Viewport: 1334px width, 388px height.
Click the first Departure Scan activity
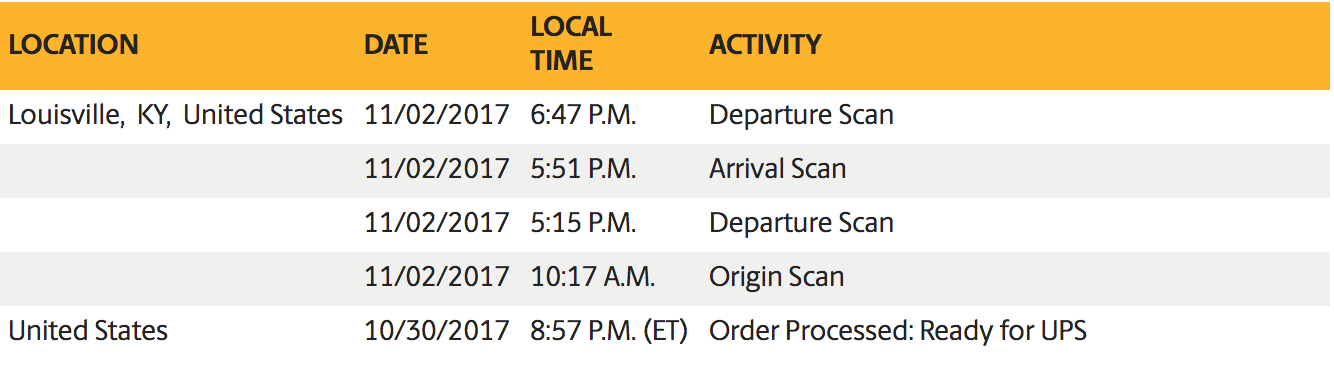pyautogui.click(x=801, y=115)
